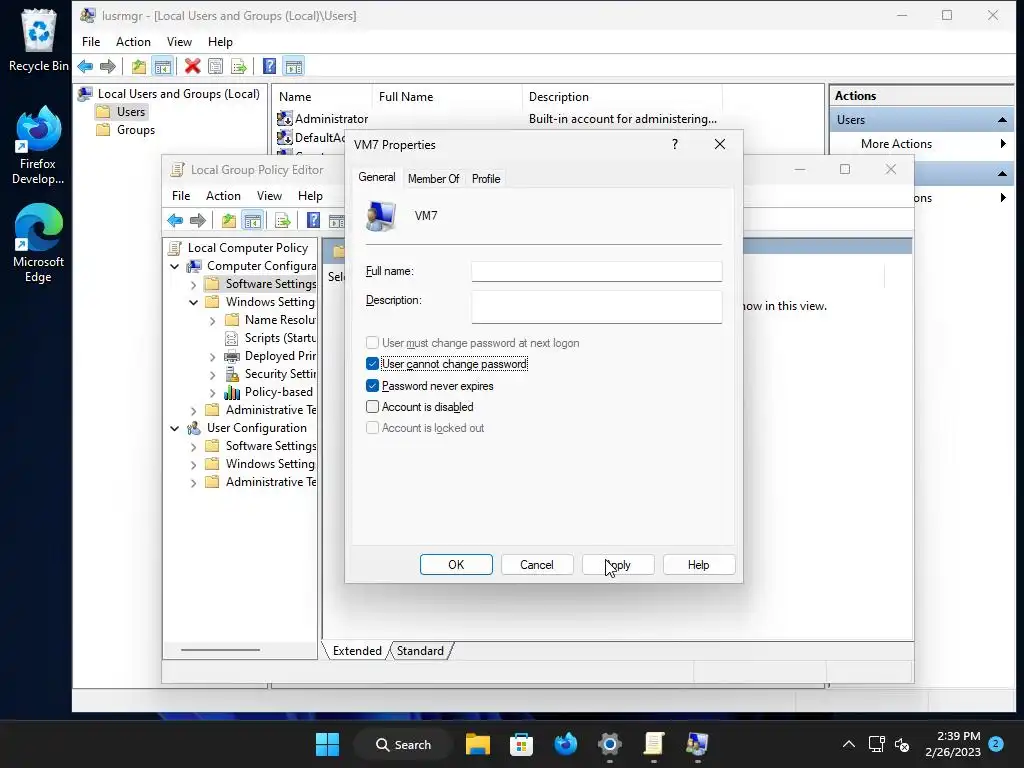Screen dimensions: 1024x768
Task: Click lusrmgr taskbar icon
Action: pyautogui.click(x=697, y=744)
